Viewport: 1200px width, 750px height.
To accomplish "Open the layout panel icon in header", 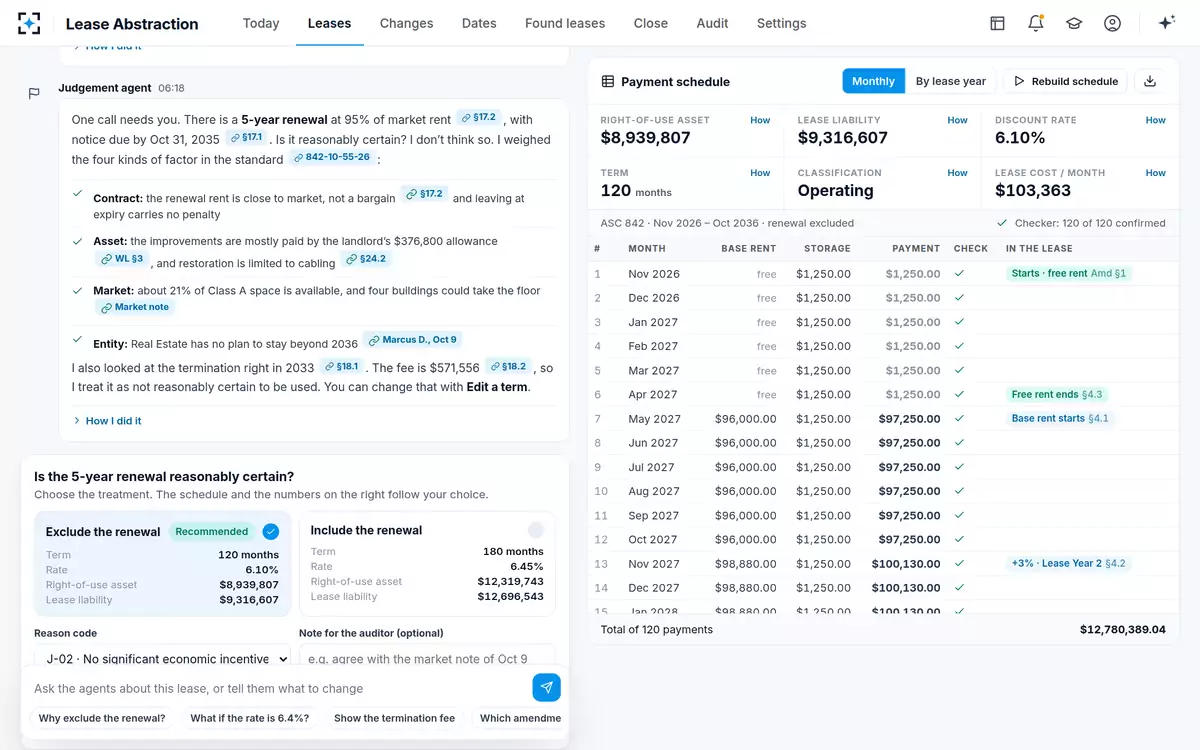I will tap(997, 23).
